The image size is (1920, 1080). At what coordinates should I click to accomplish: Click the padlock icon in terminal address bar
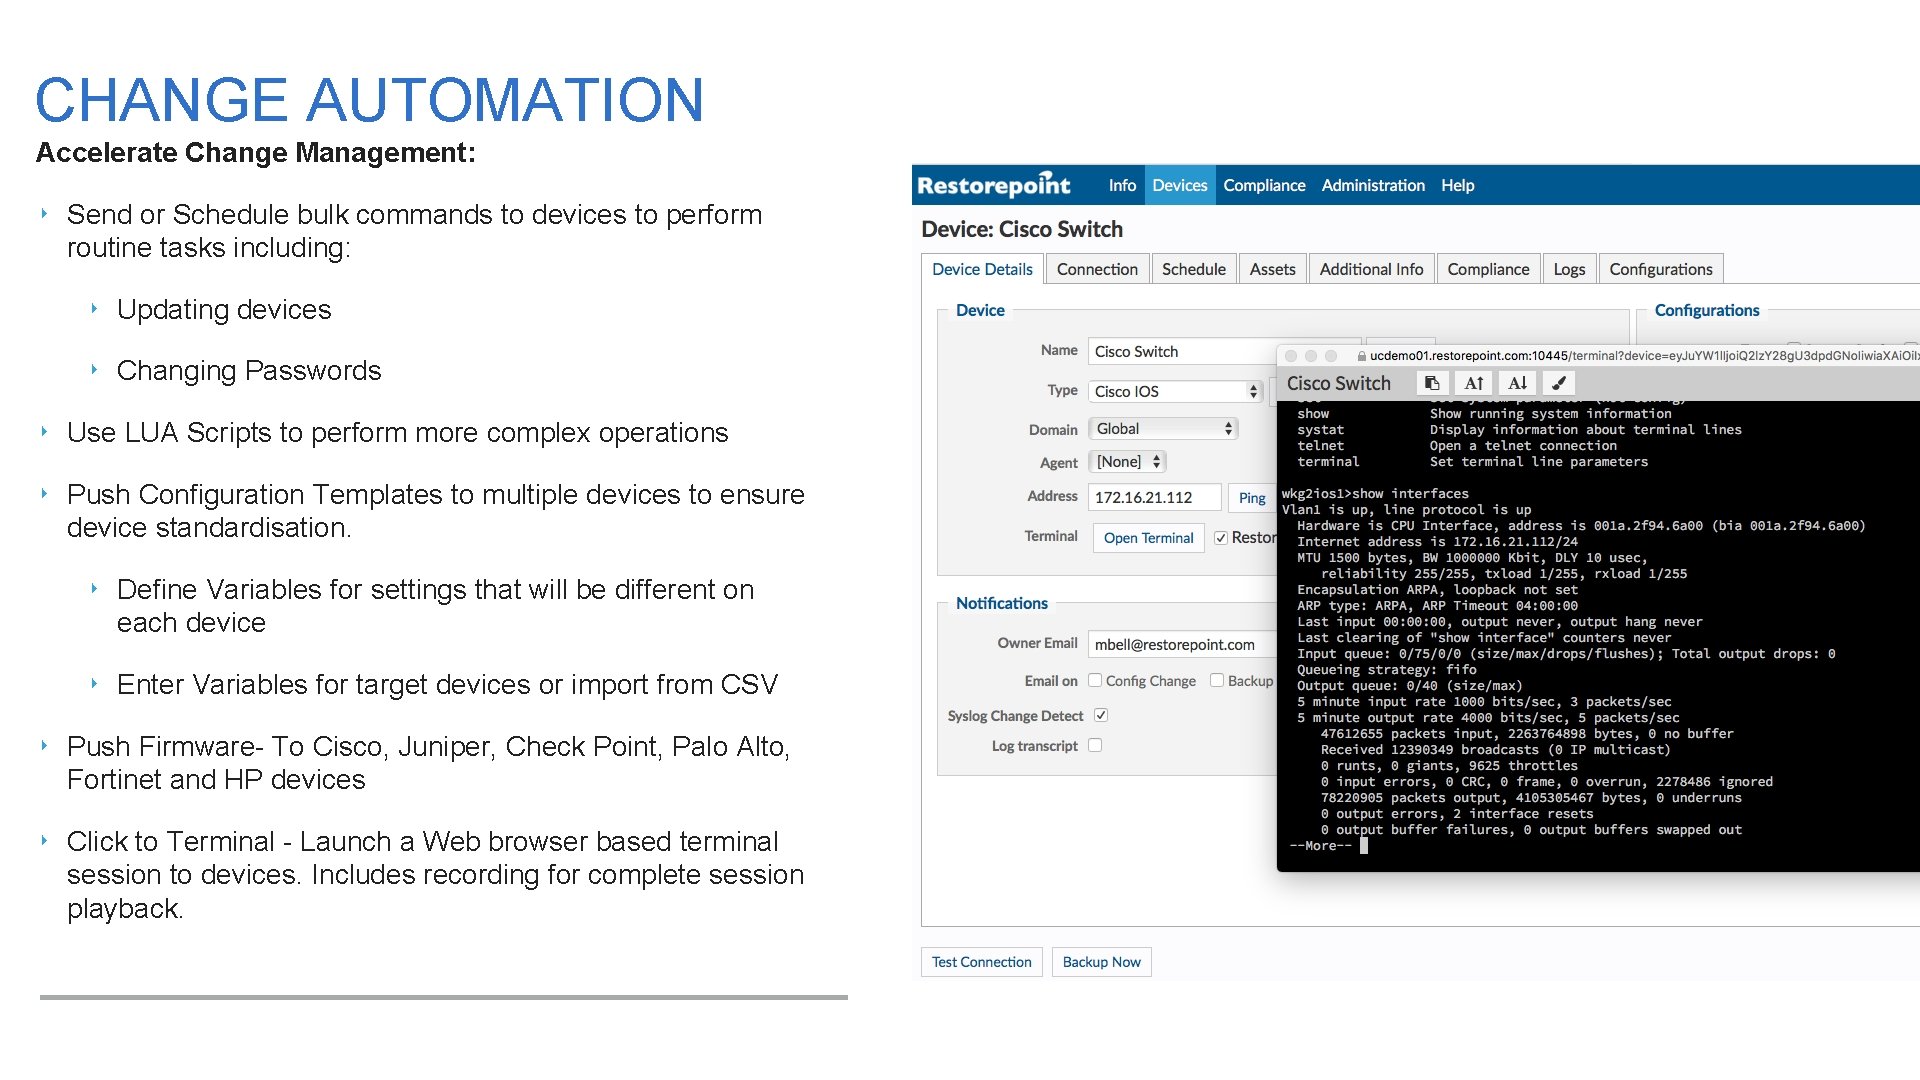coord(1361,356)
